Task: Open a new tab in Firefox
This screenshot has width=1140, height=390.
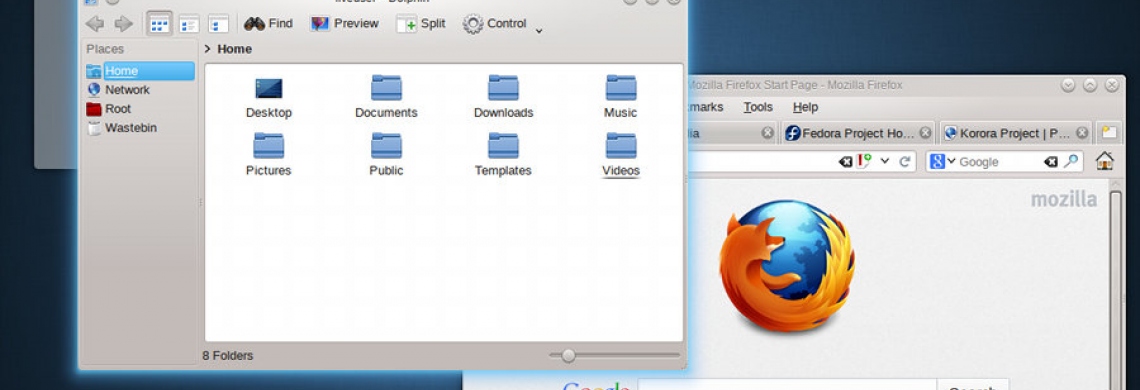Action: 1109,133
